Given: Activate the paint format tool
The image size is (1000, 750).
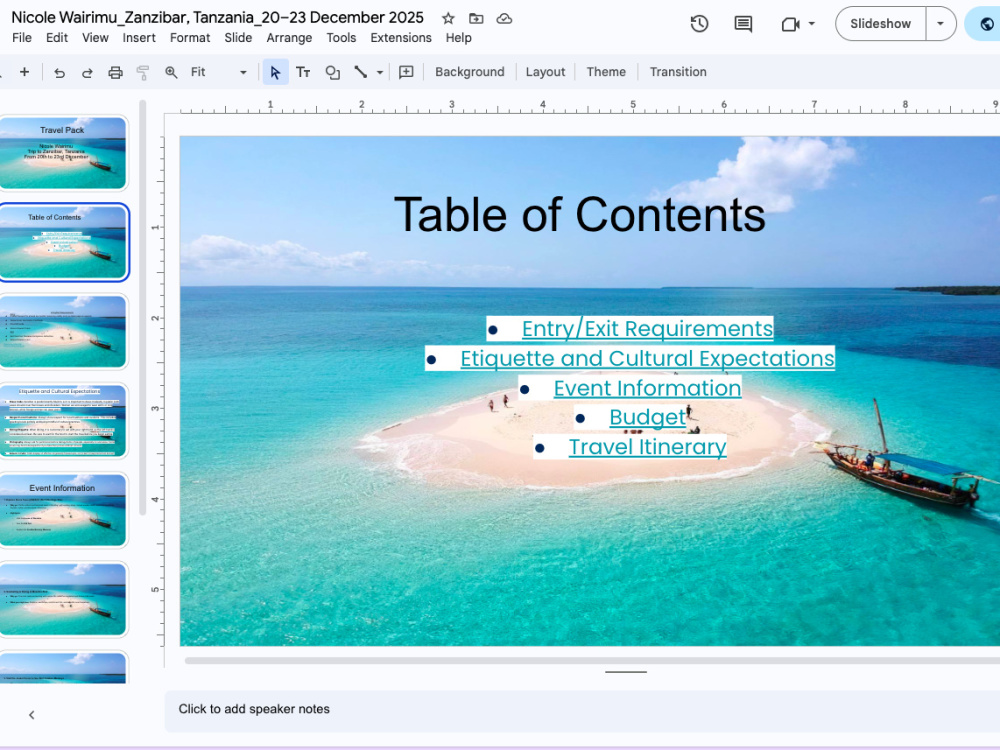Looking at the screenshot, I should pyautogui.click(x=143, y=72).
